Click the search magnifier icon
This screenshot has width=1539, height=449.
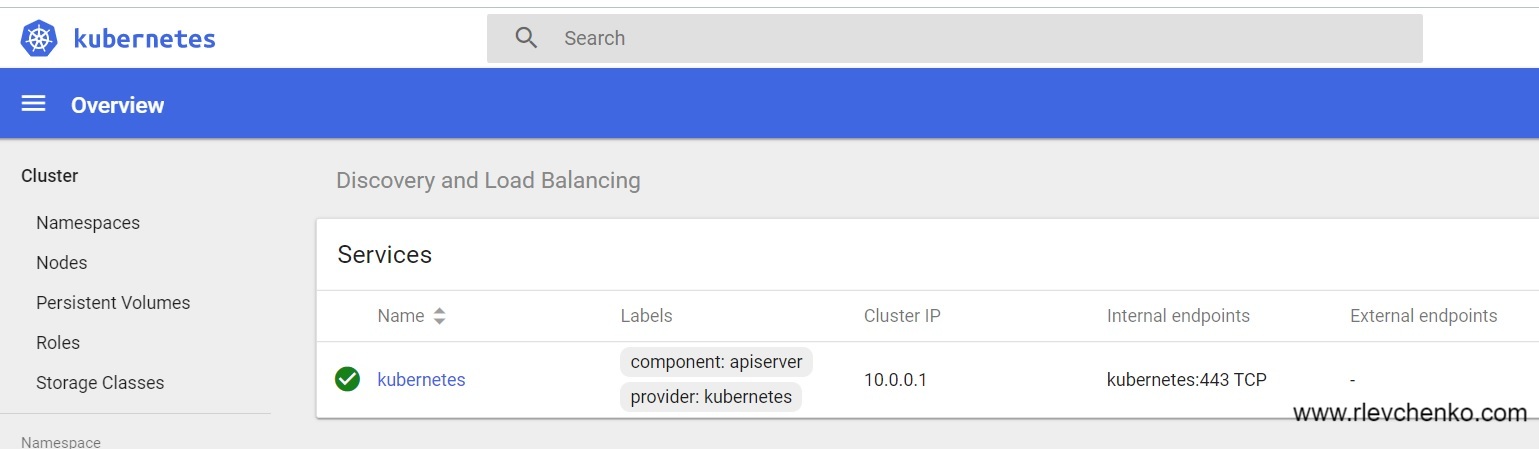[x=526, y=38]
